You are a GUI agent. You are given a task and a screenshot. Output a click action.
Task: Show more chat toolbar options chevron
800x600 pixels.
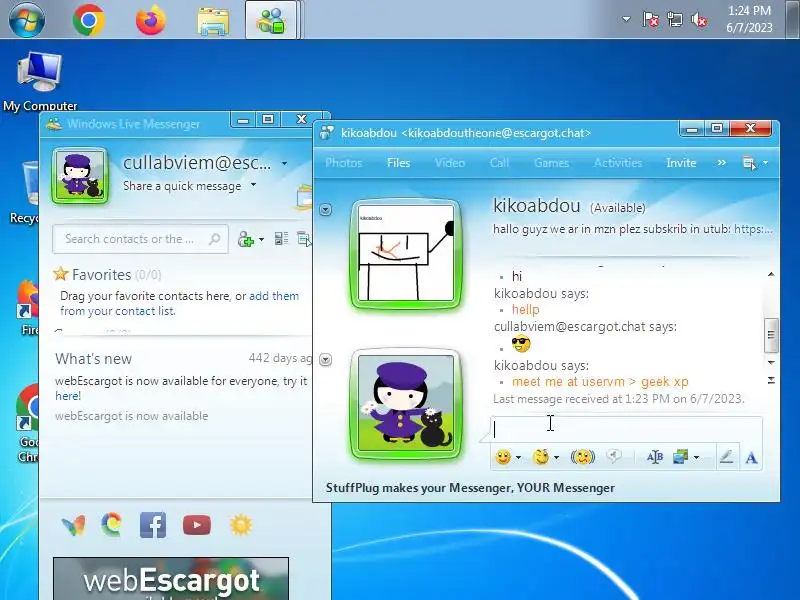(x=721, y=163)
